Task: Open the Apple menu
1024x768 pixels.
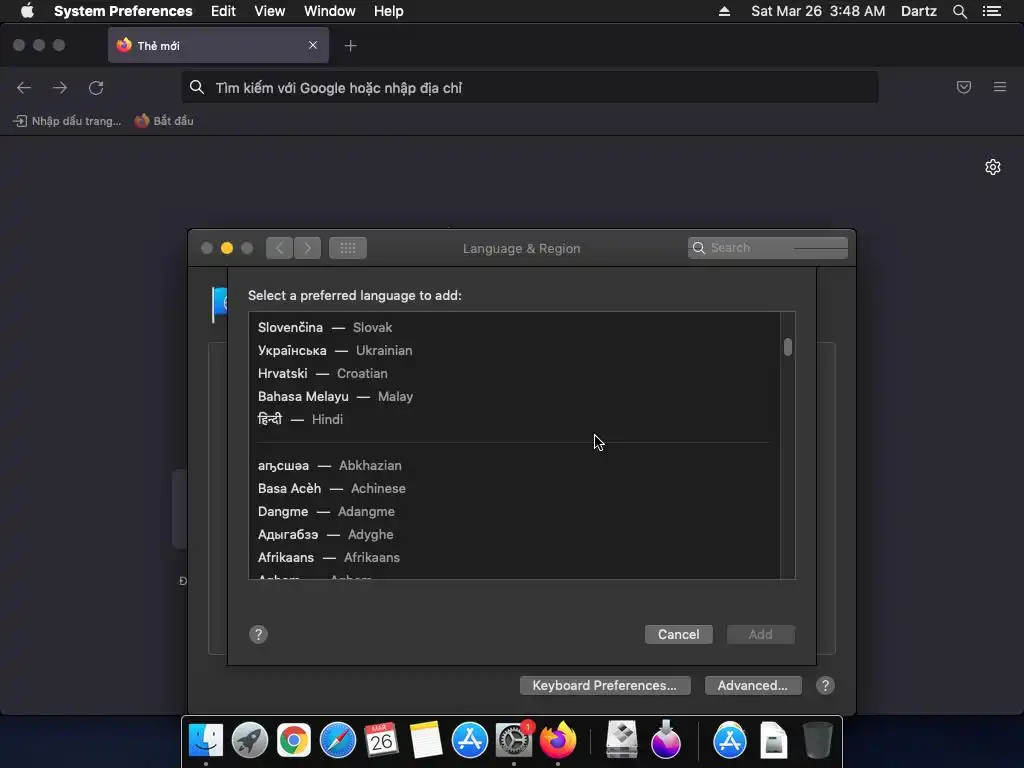Action: tap(27, 11)
